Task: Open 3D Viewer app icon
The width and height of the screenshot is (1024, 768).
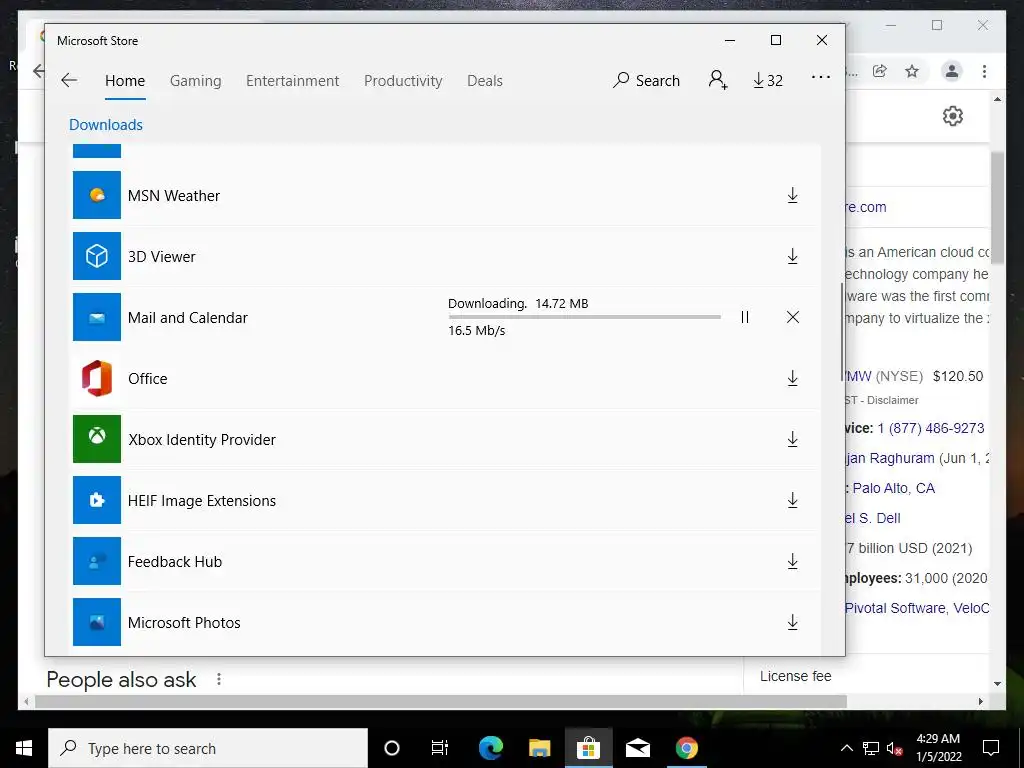Action: (x=97, y=256)
